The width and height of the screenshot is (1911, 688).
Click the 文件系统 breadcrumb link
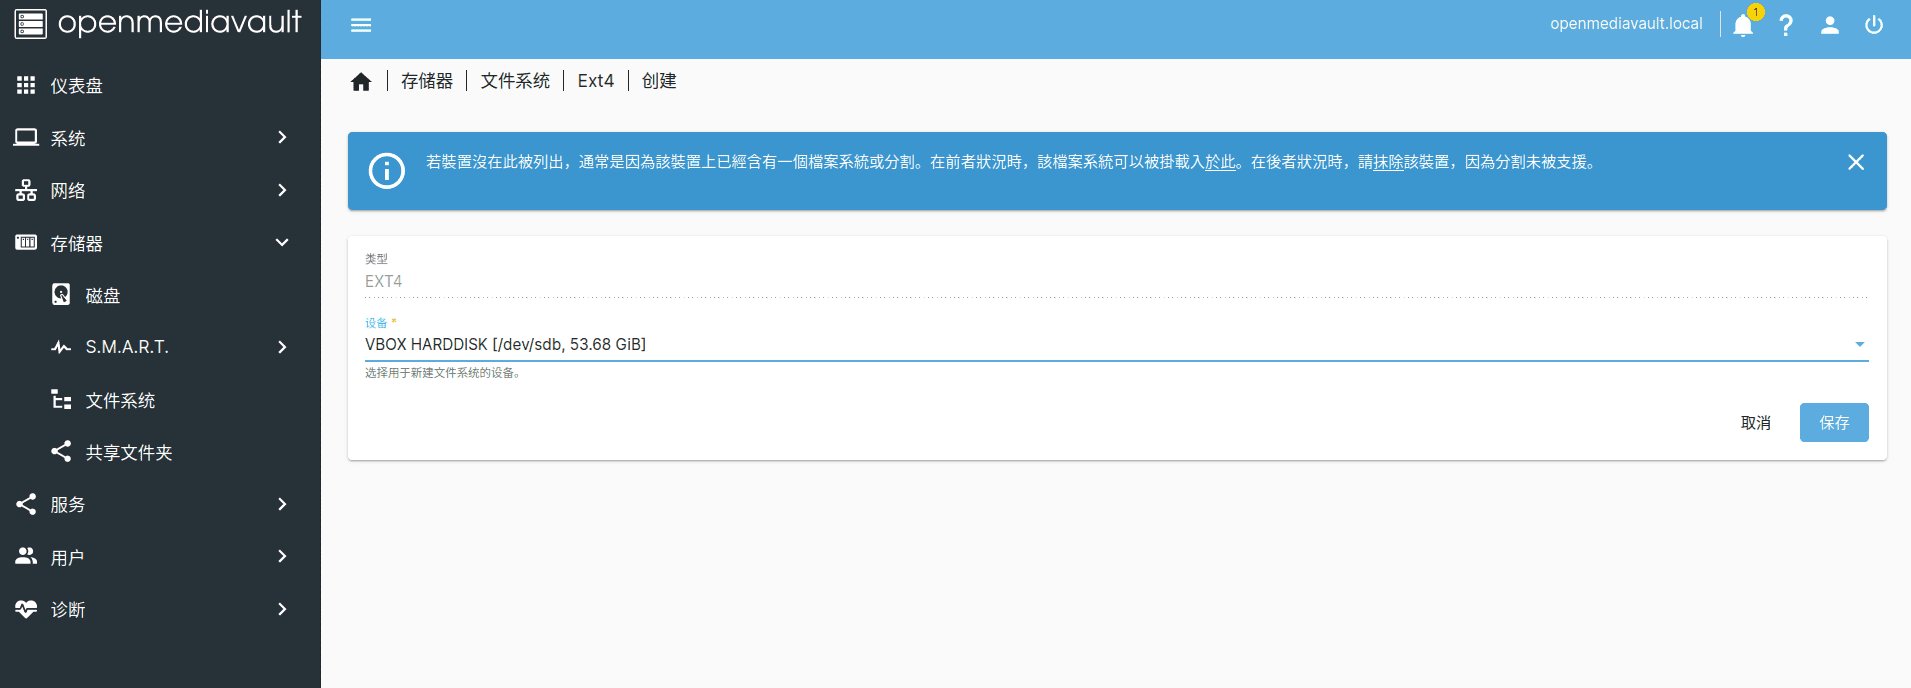tap(515, 81)
